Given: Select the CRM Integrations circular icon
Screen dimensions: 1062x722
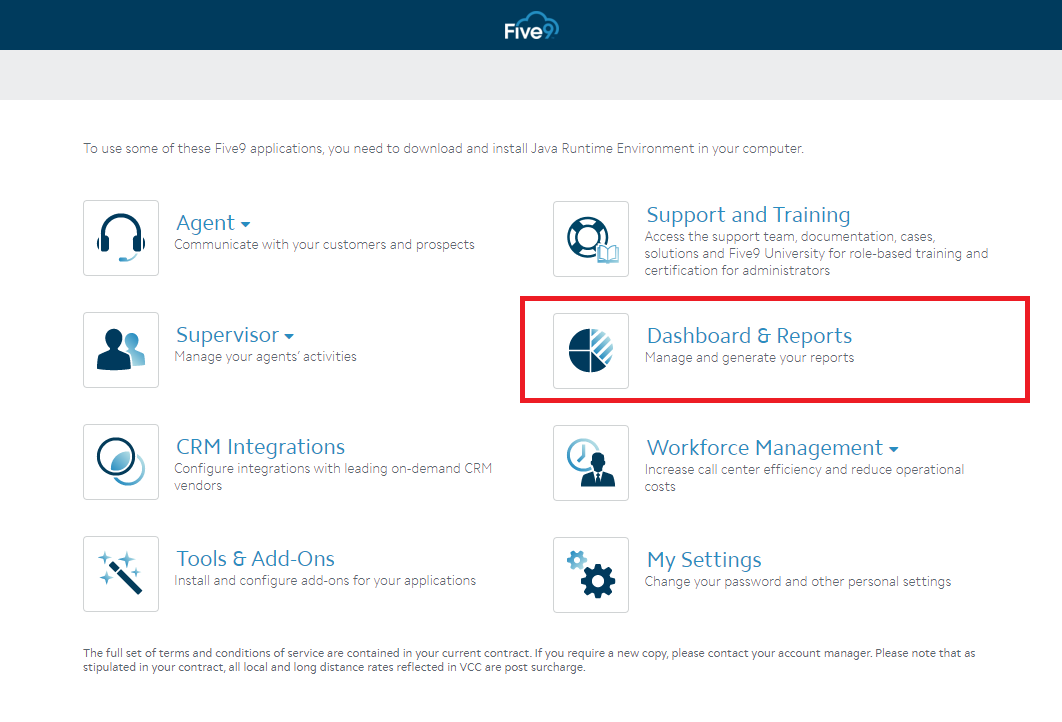Looking at the screenshot, I should [x=121, y=462].
